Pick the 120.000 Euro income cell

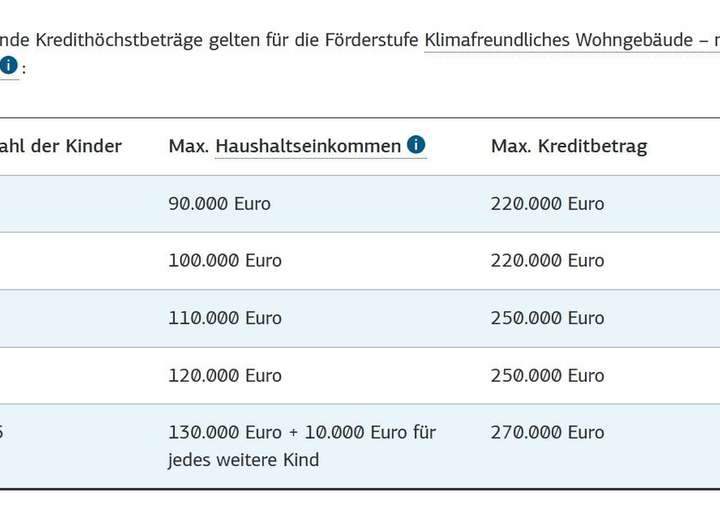point(224,376)
